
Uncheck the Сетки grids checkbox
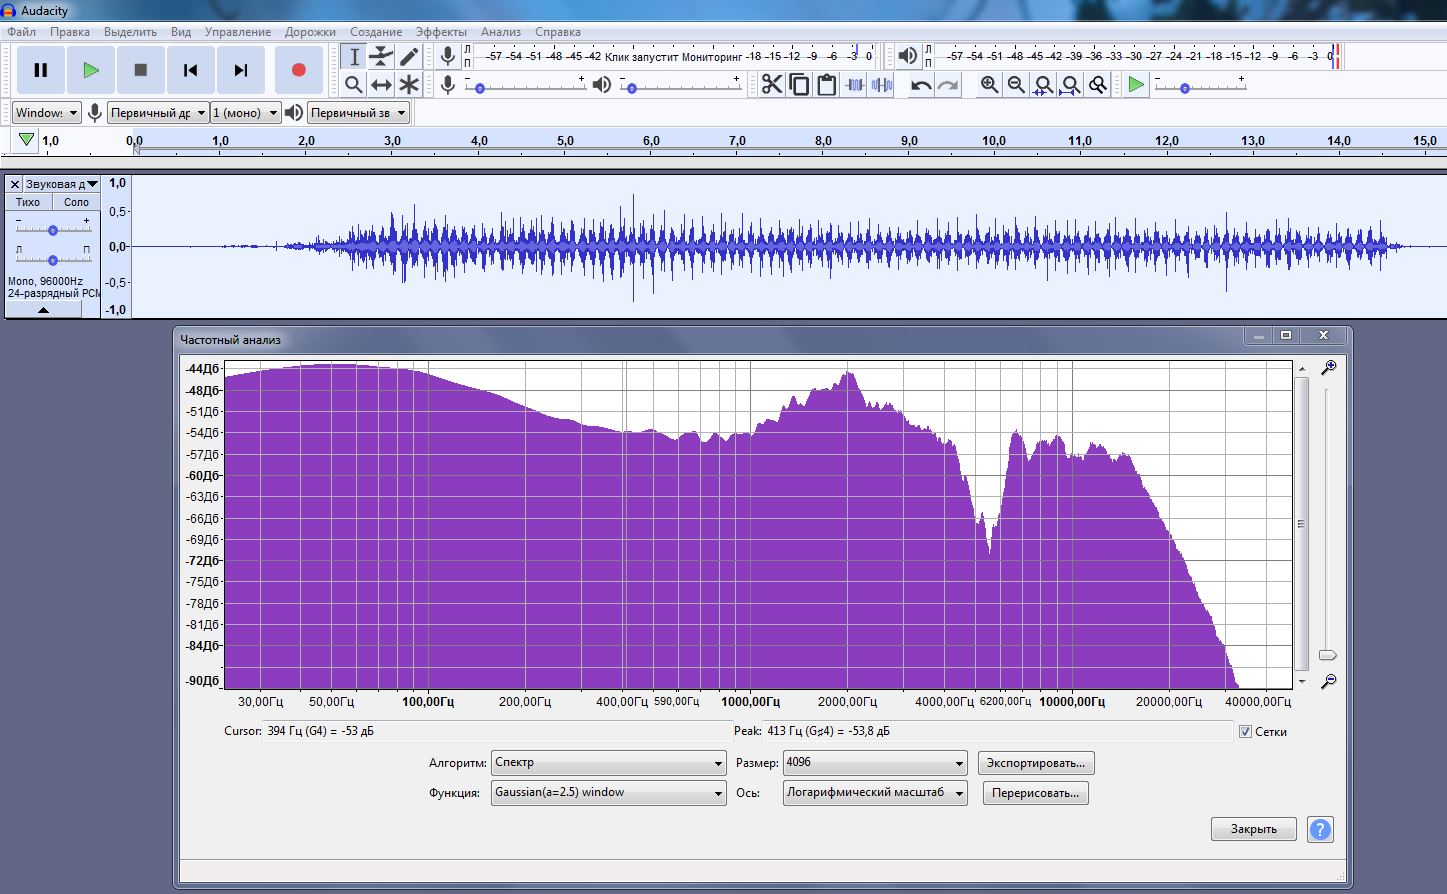click(x=1245, y=732)
